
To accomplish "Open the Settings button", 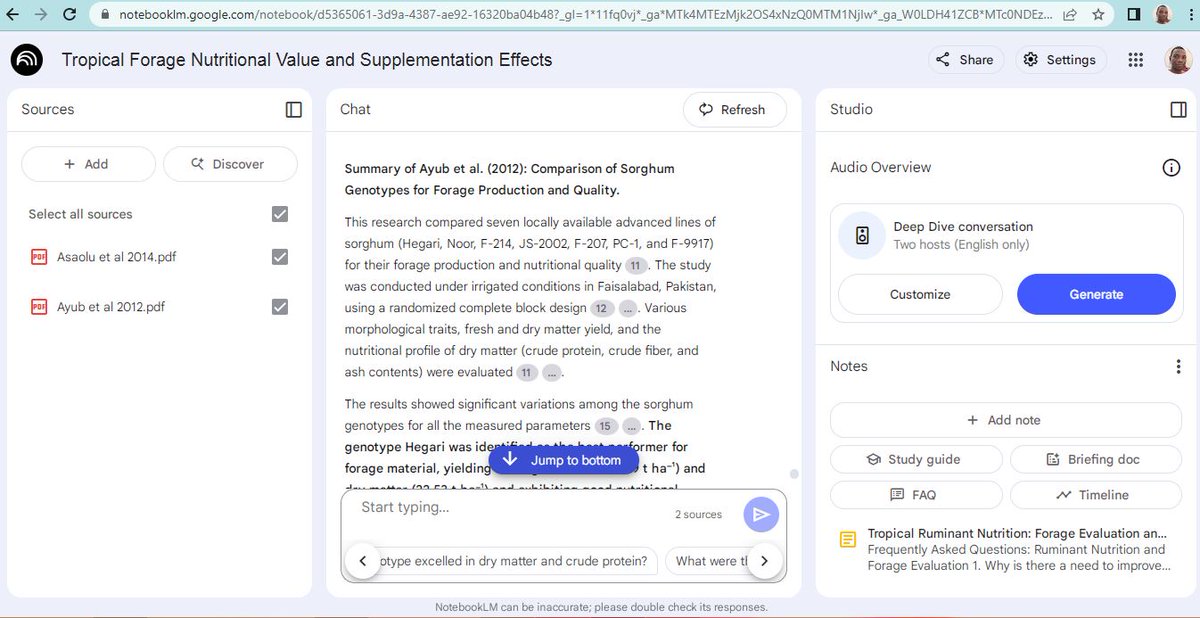I will pyautogui.click(x=1061, y=60).
